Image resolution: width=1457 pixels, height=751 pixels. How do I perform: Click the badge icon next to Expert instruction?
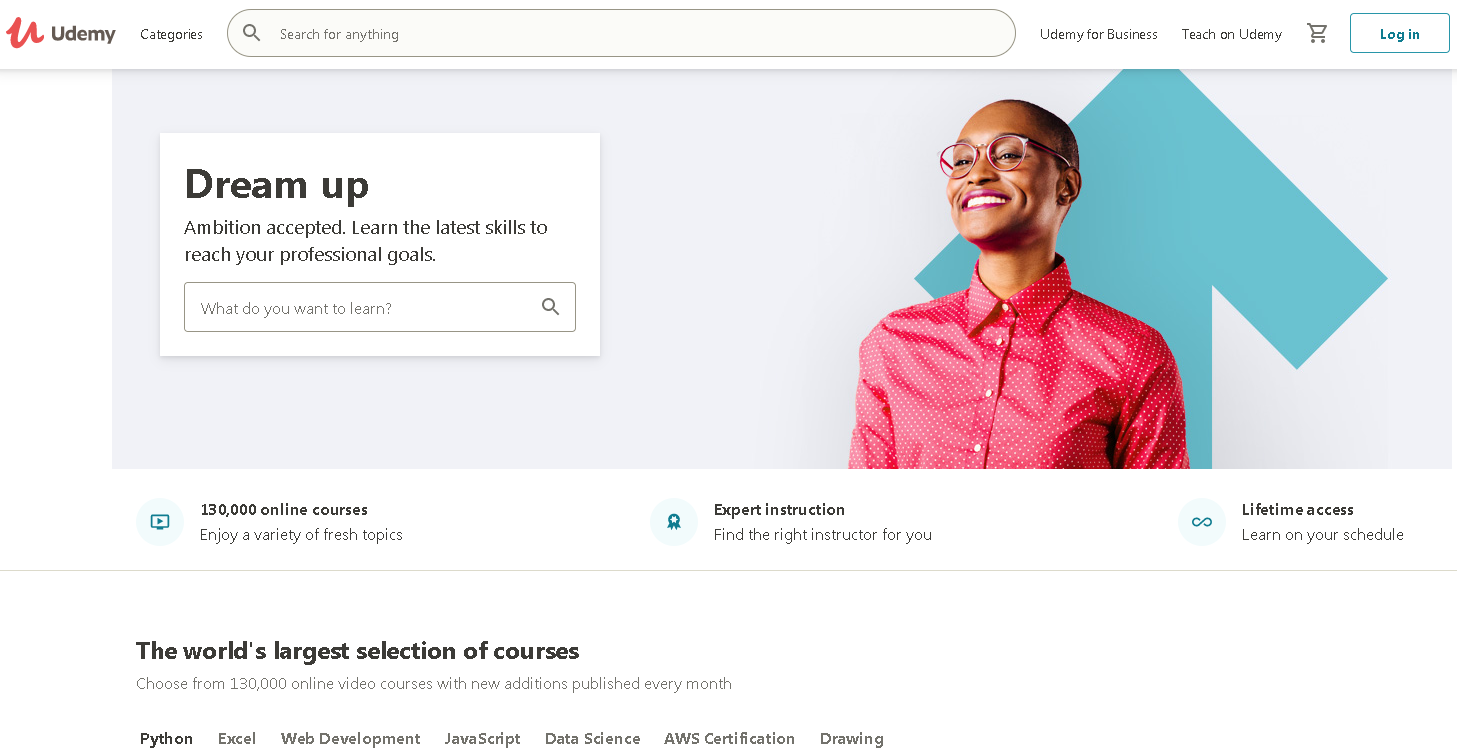673,521
